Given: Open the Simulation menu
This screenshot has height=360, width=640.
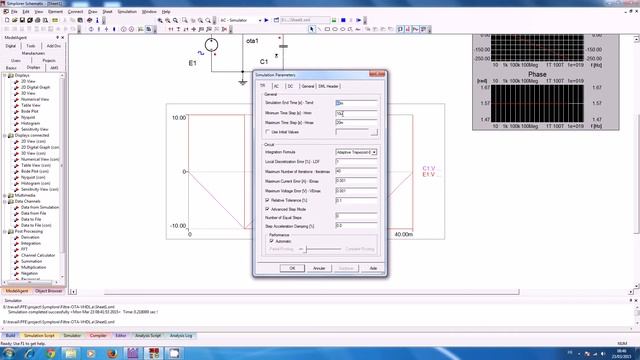Looking at the screenshot, I should tap(127, 11).
